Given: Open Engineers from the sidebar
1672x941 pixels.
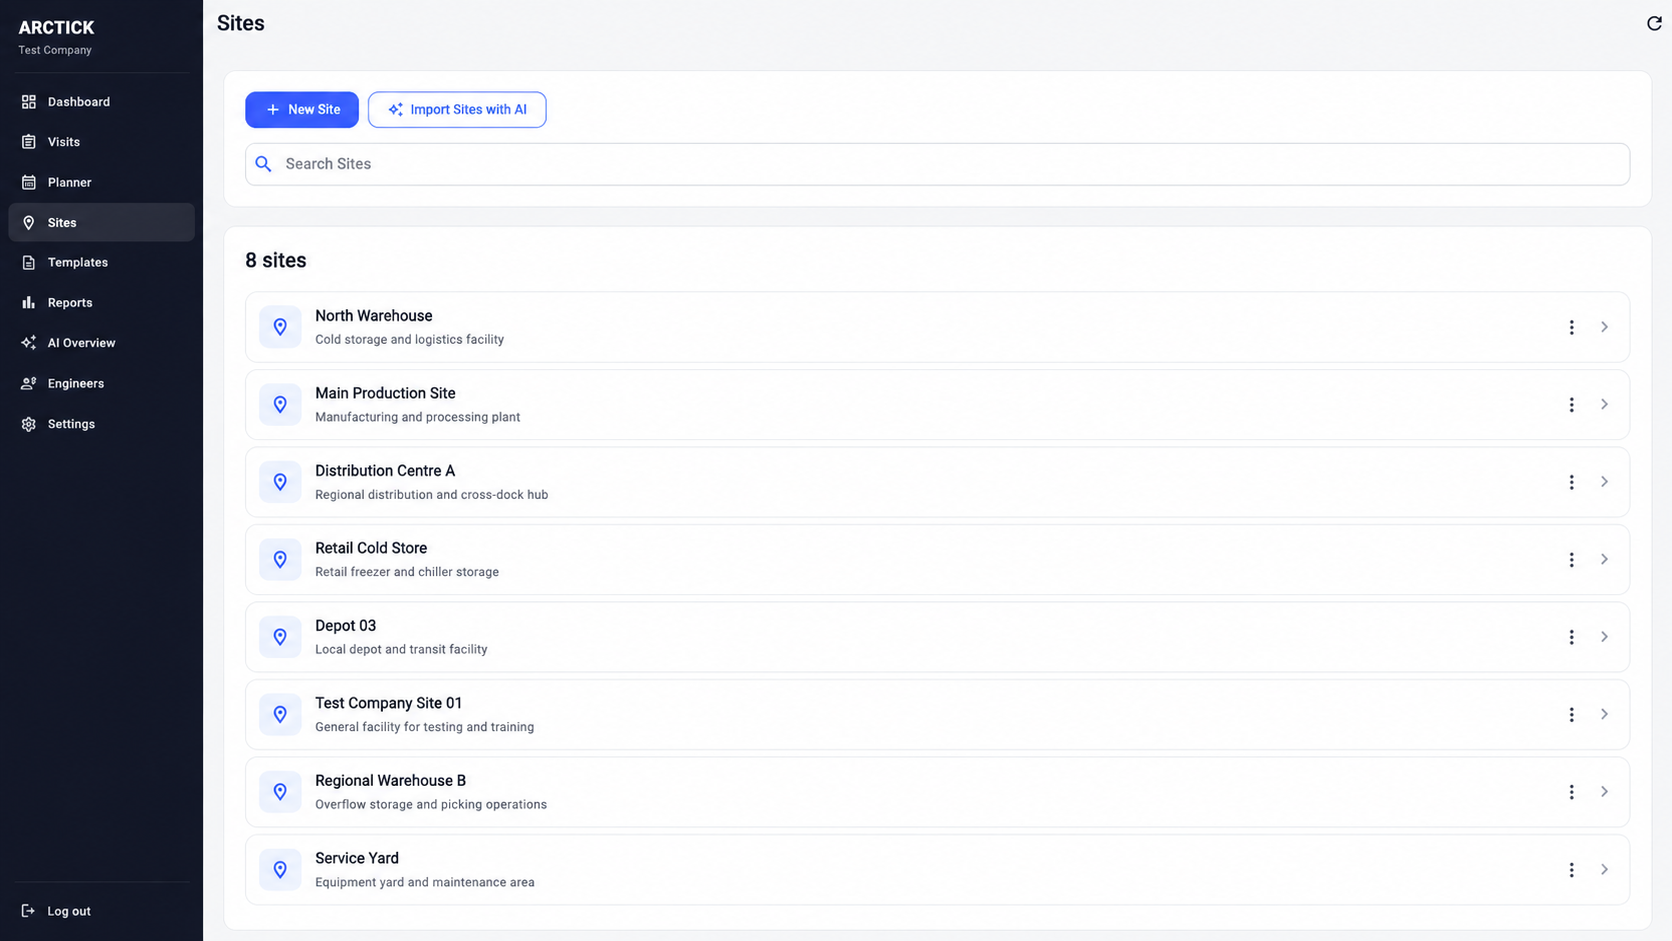Looking at the screenshot, I should click(x=101, y=383).
